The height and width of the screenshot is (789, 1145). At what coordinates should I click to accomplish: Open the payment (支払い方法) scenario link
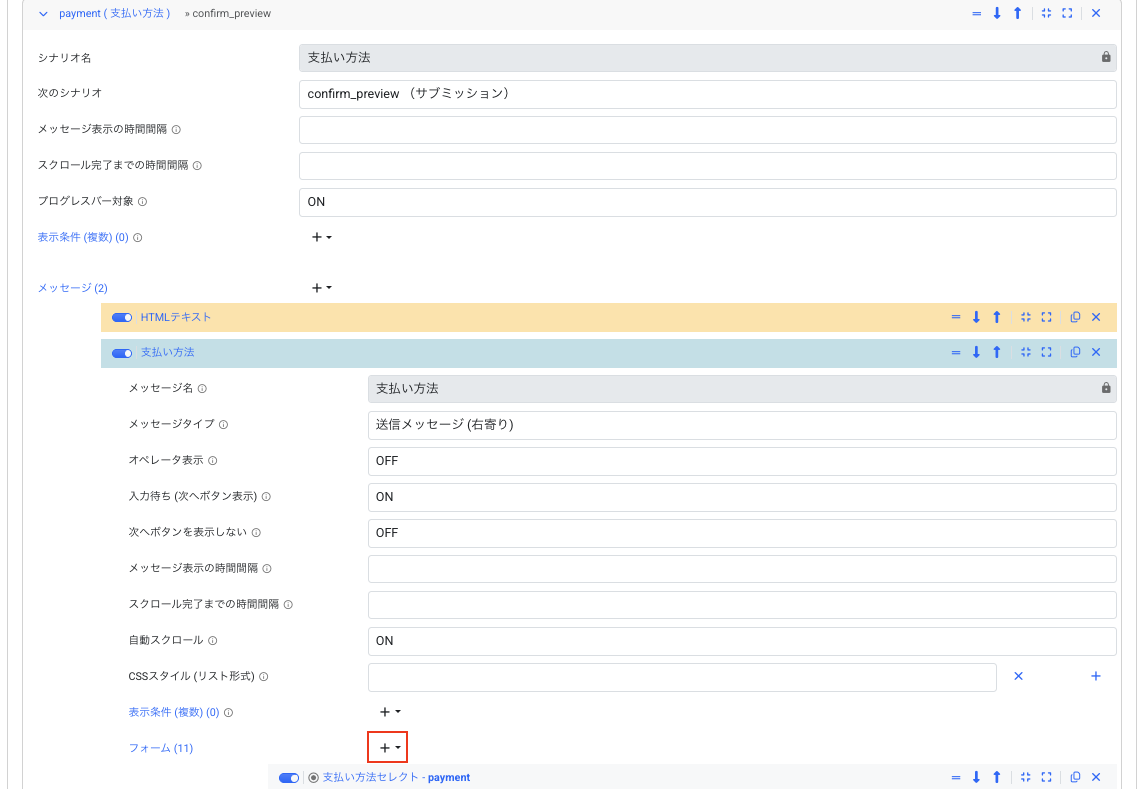coord(115,13)
